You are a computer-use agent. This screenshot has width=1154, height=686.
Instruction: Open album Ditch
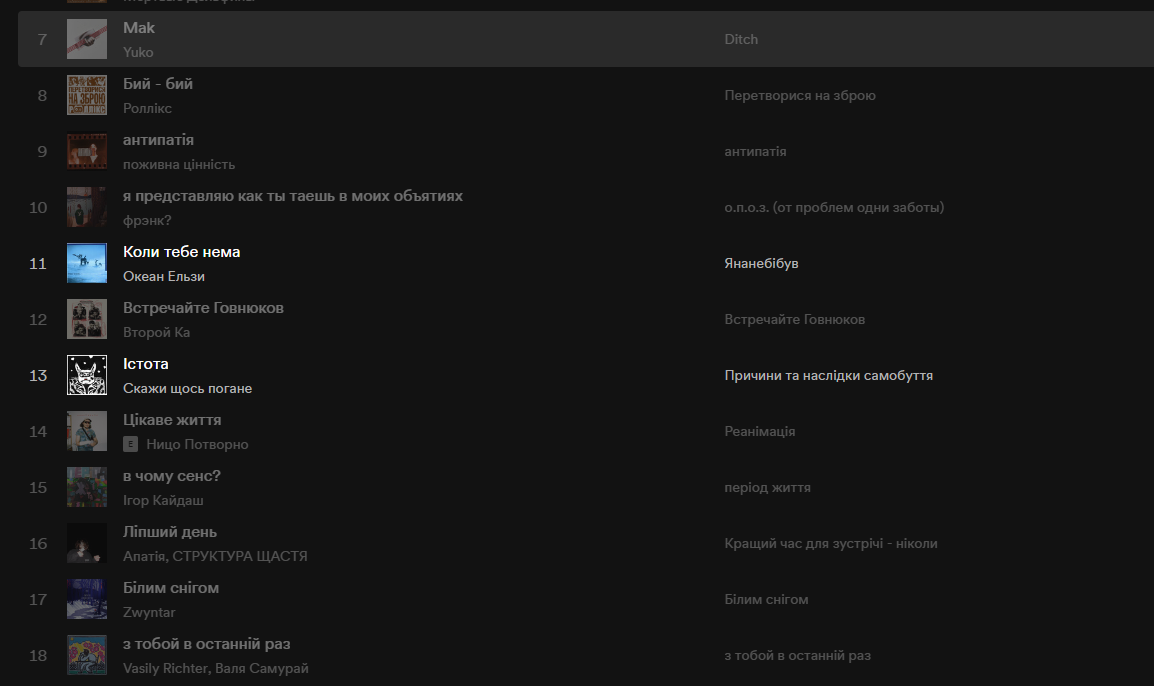[x=741, y=39]
